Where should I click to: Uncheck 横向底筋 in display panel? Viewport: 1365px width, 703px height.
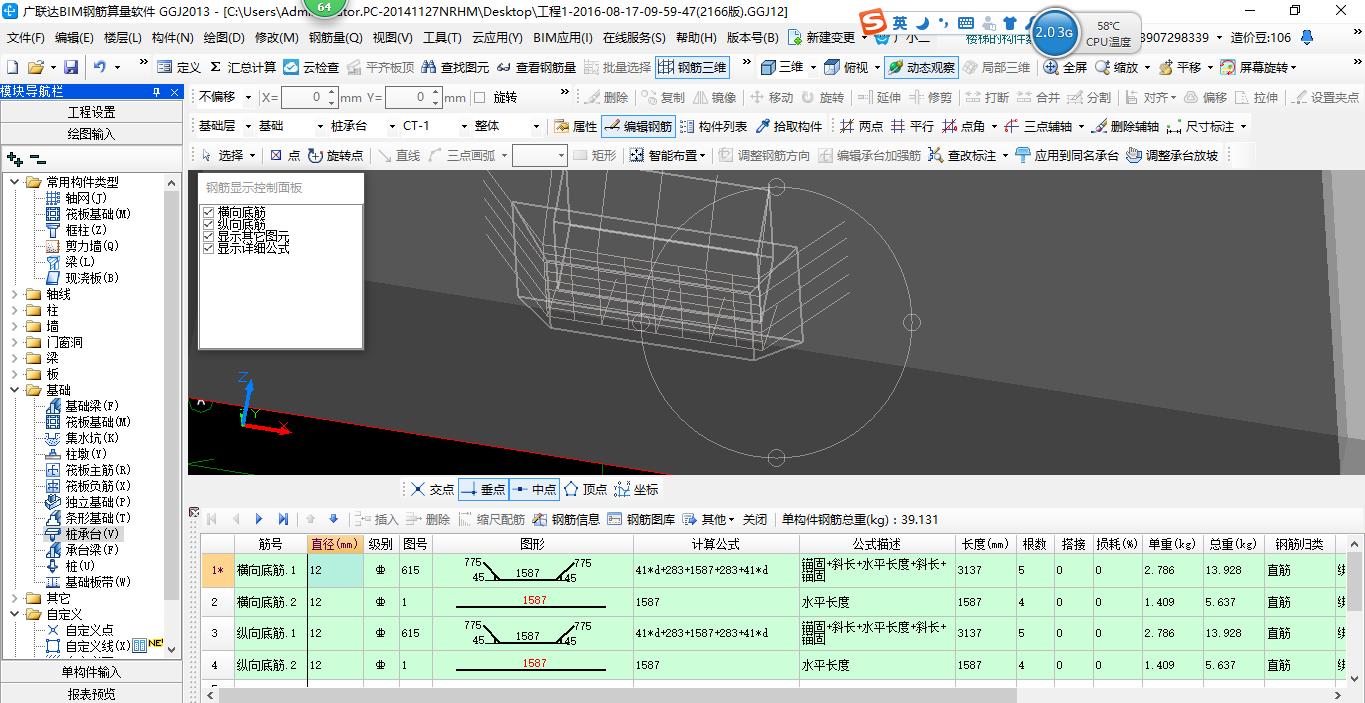click(x=209, y=213)
